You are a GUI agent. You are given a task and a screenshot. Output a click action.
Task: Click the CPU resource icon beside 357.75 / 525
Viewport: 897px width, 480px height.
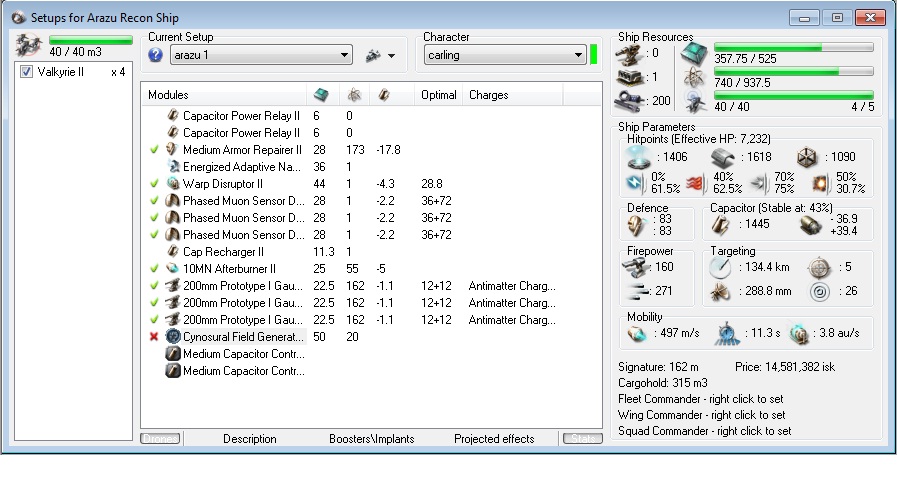[694, 54]
